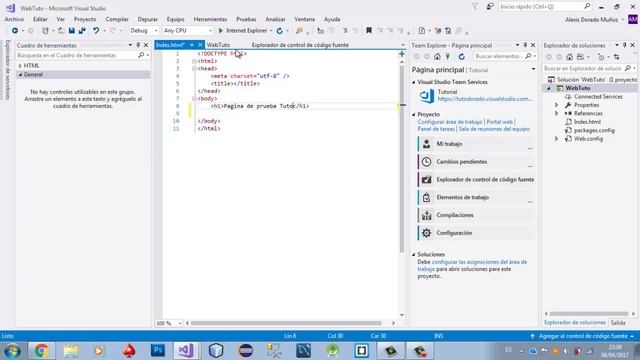Click the Visual Studio taskbar icon
Viewport: 640px width, 360px height.
(x=186, y=351)
